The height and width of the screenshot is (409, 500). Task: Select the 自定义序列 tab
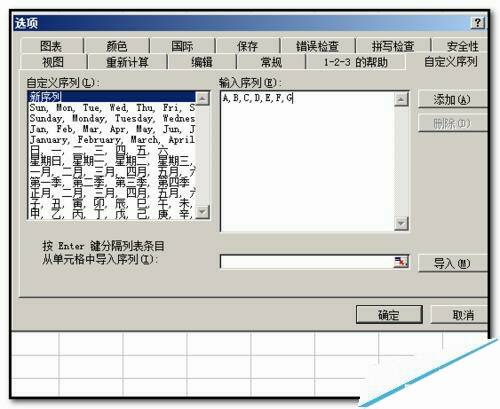point(451,61)
